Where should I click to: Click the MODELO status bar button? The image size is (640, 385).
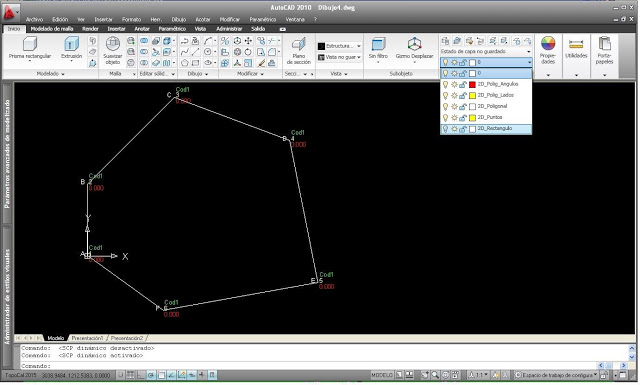(382, 375)
